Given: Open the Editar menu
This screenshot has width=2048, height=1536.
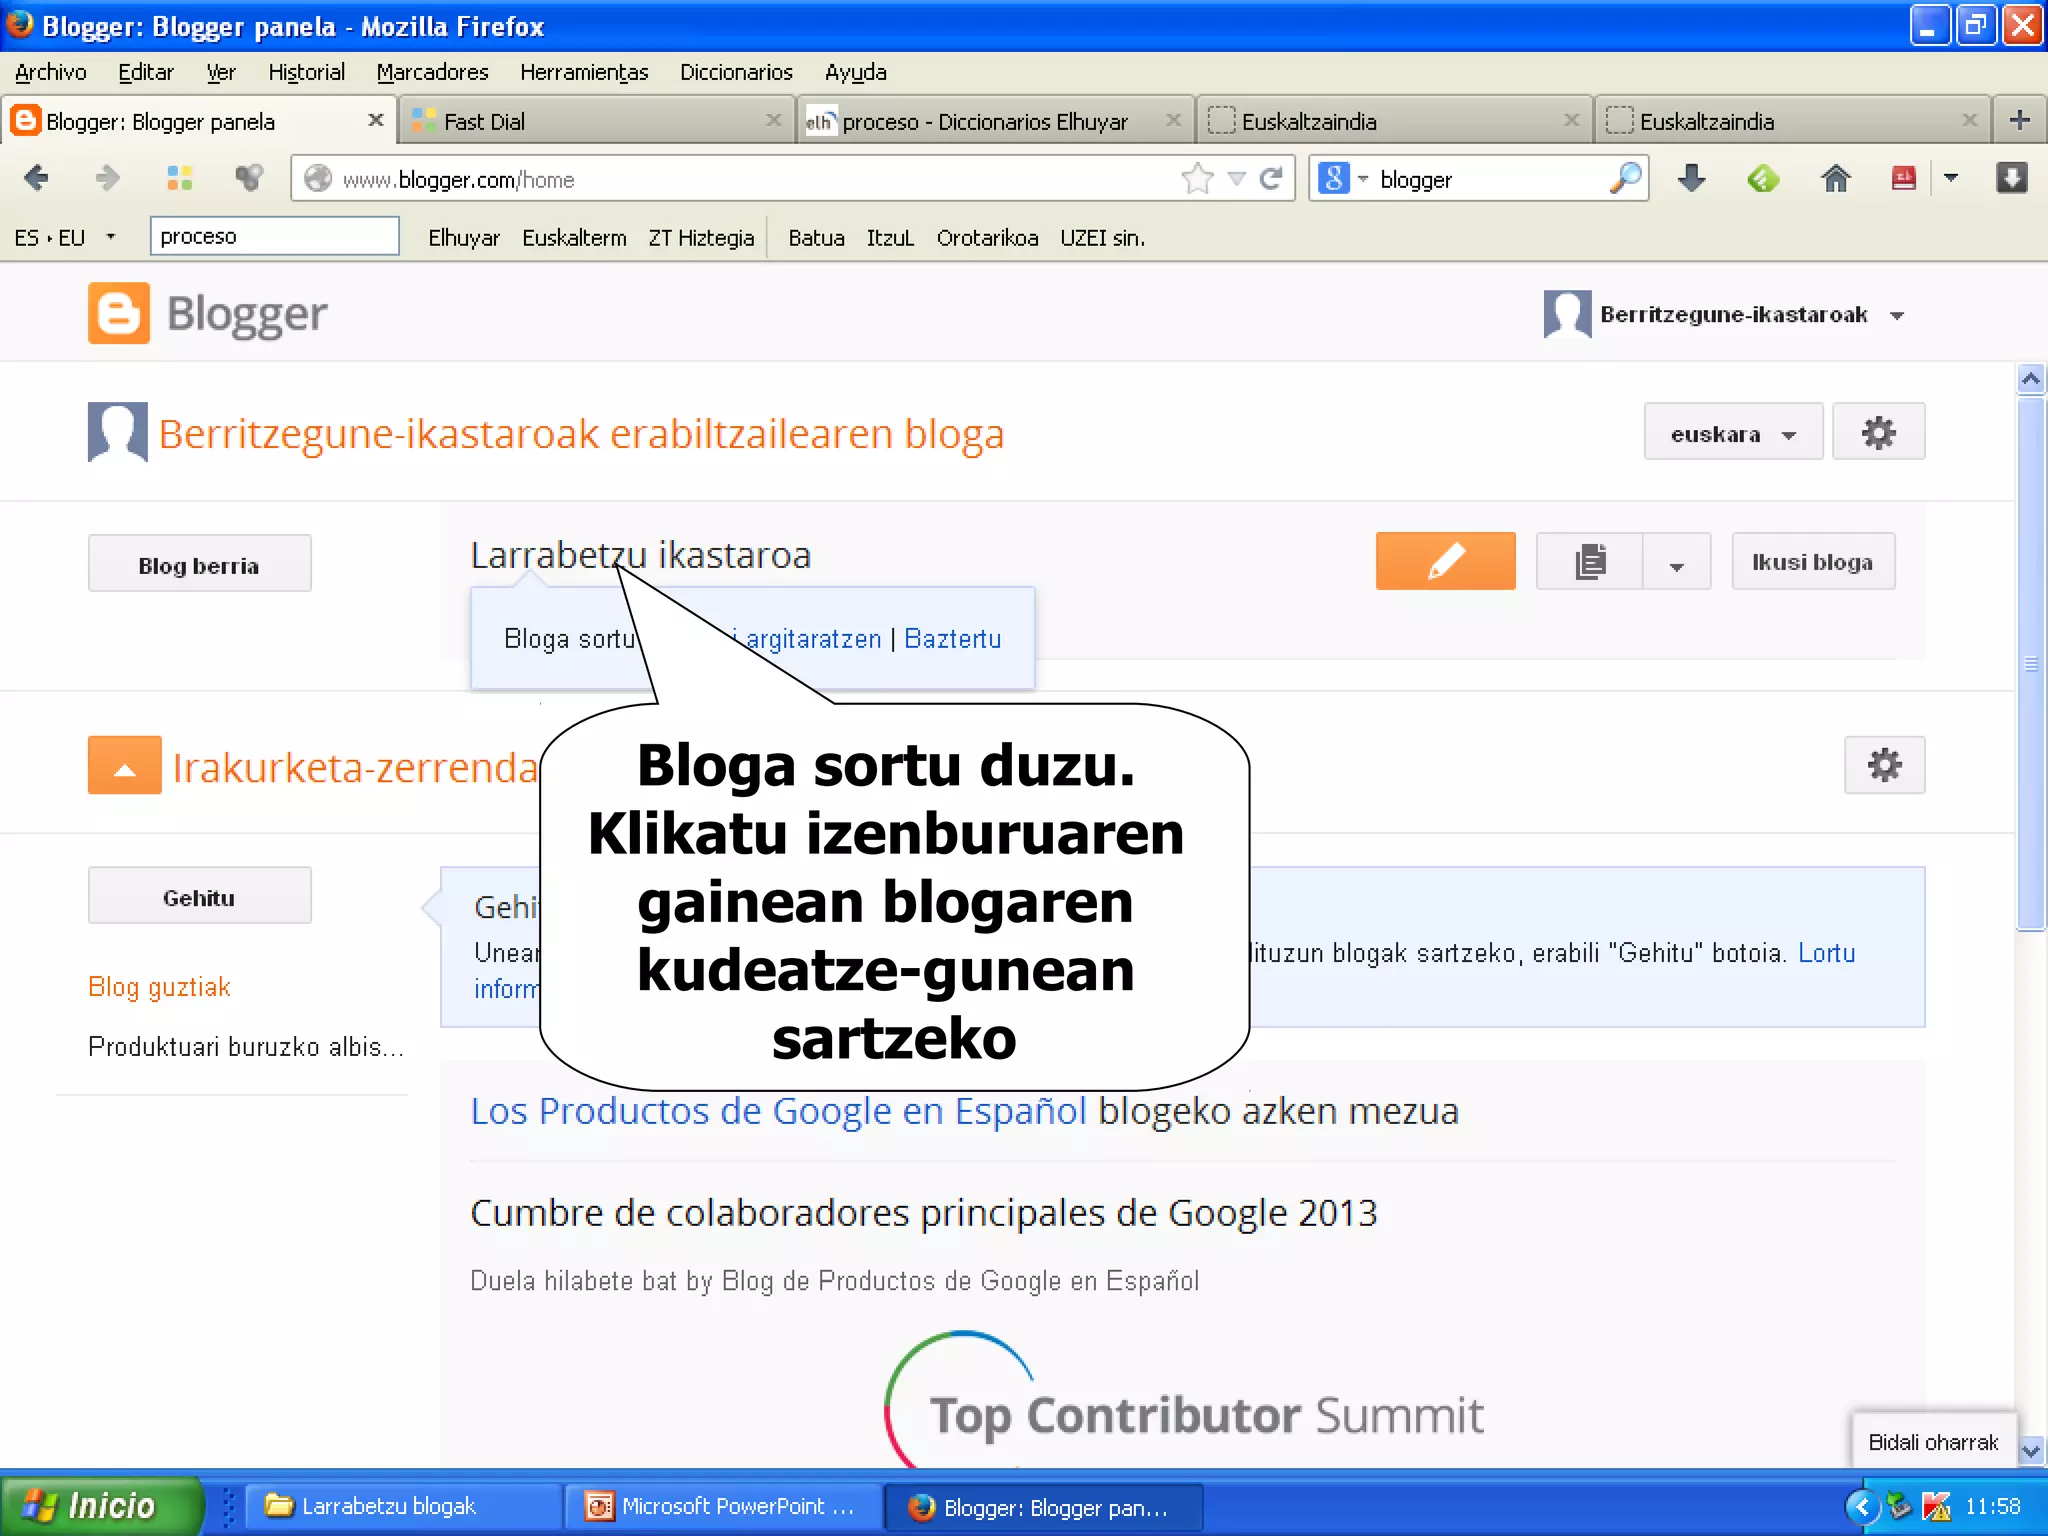Looking at the screenshot, I should pyautogui.click(x=145, y=72).
